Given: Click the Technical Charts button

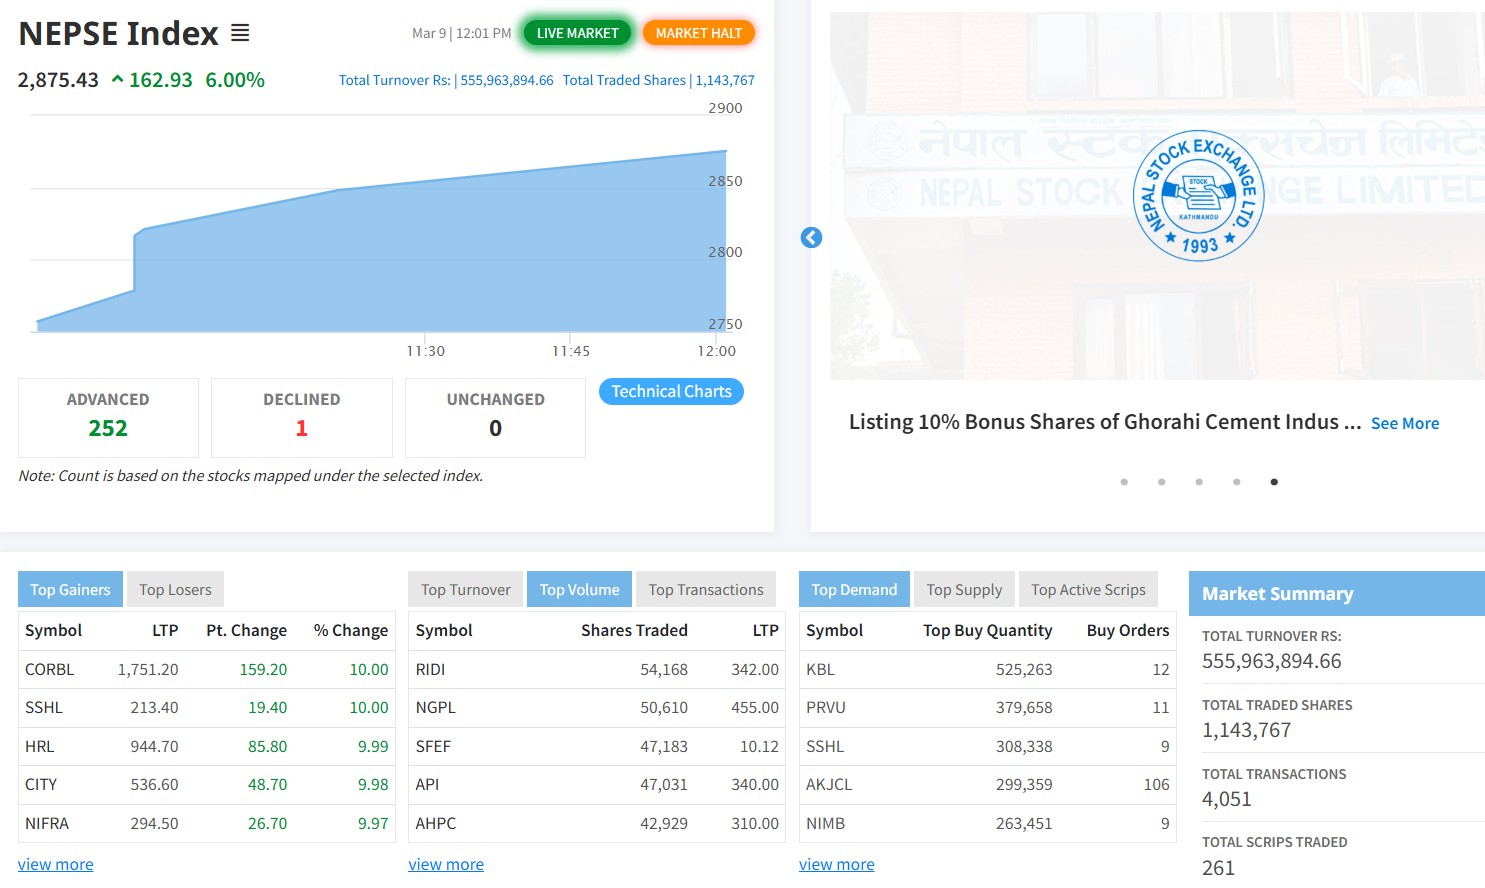Looking at the screenshot, I should point(671,392).
